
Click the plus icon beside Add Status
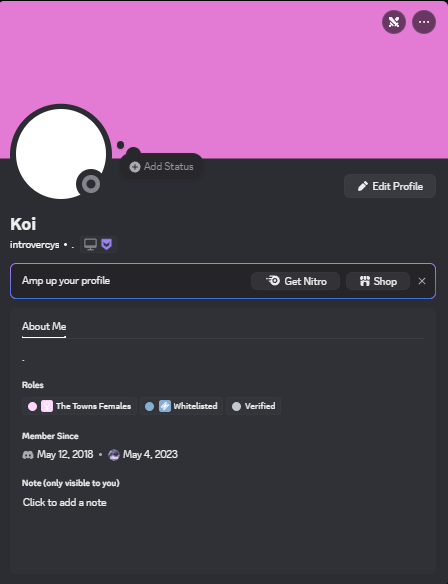coord(135,166)
